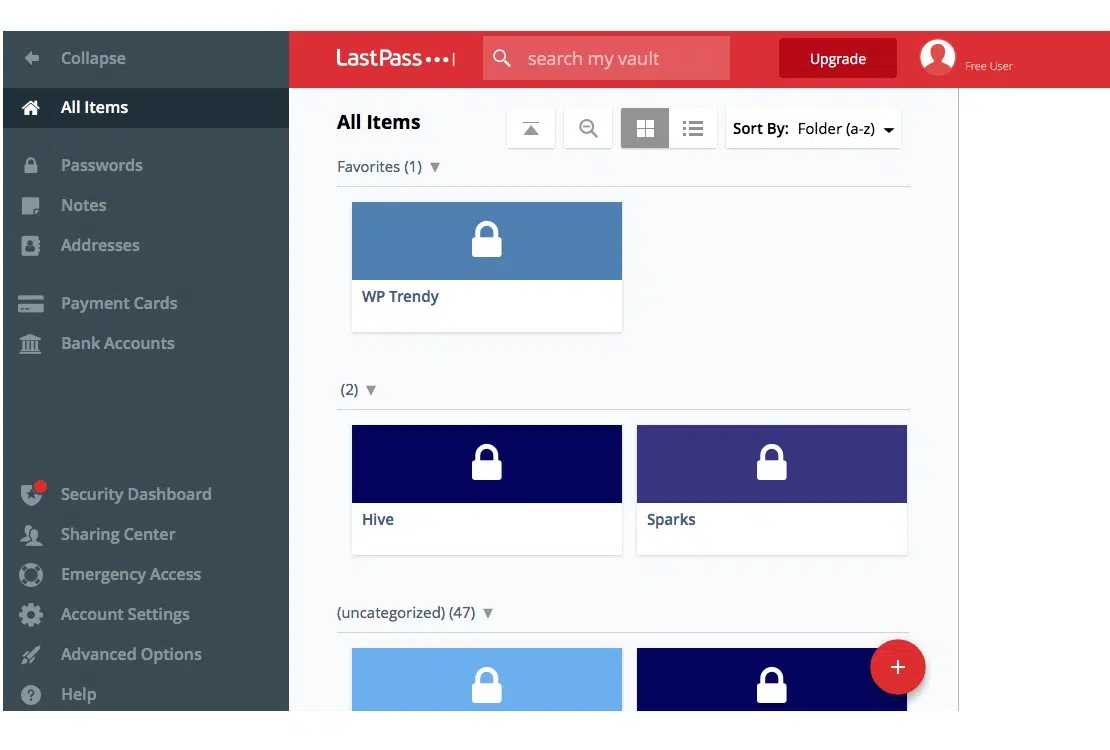Image resolution: width=1110 pixels, height=750 pixels.
Task: Open the Sort By Folder dropdown
Action: coord(813,129)
